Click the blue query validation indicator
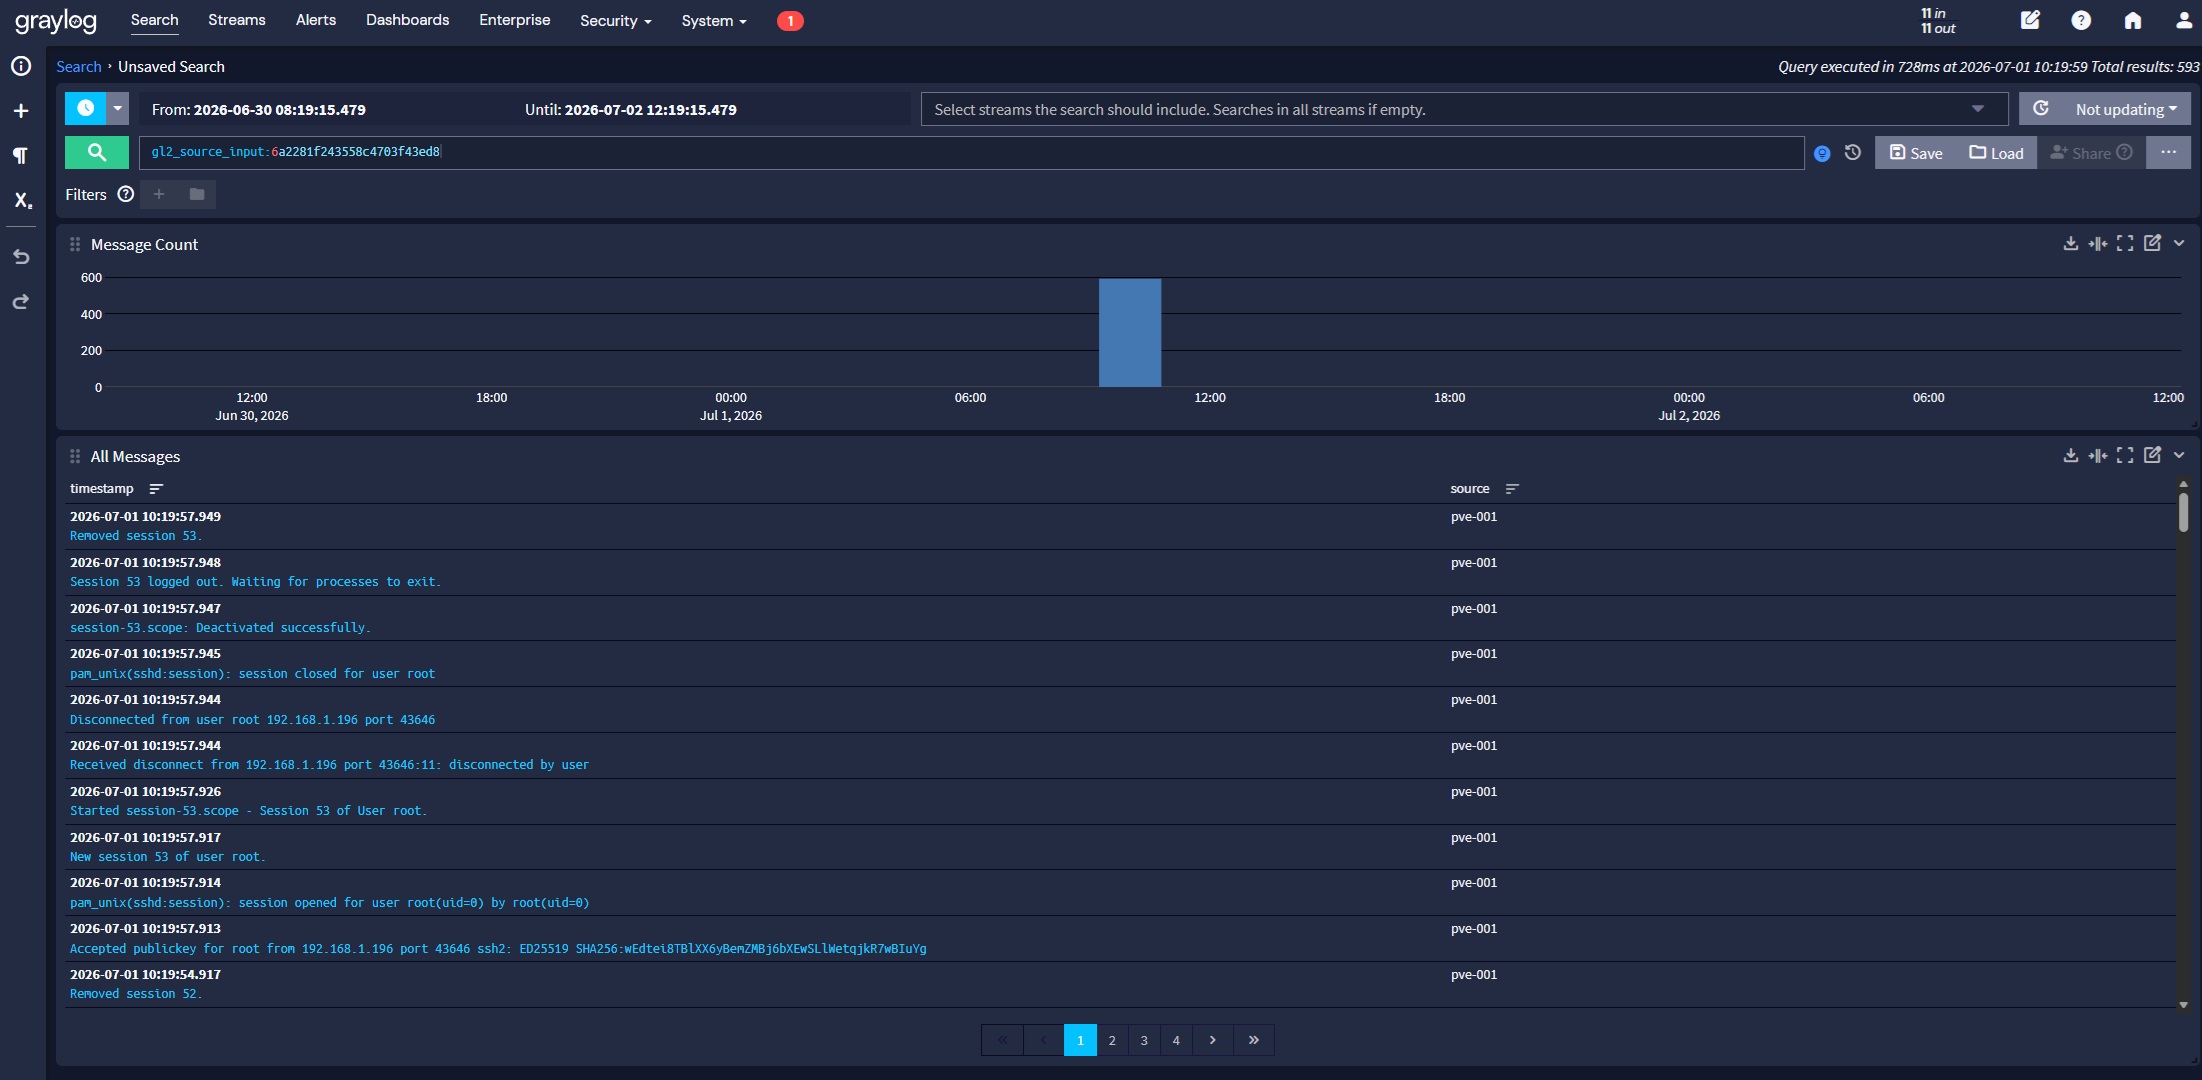 [1822, 154]
